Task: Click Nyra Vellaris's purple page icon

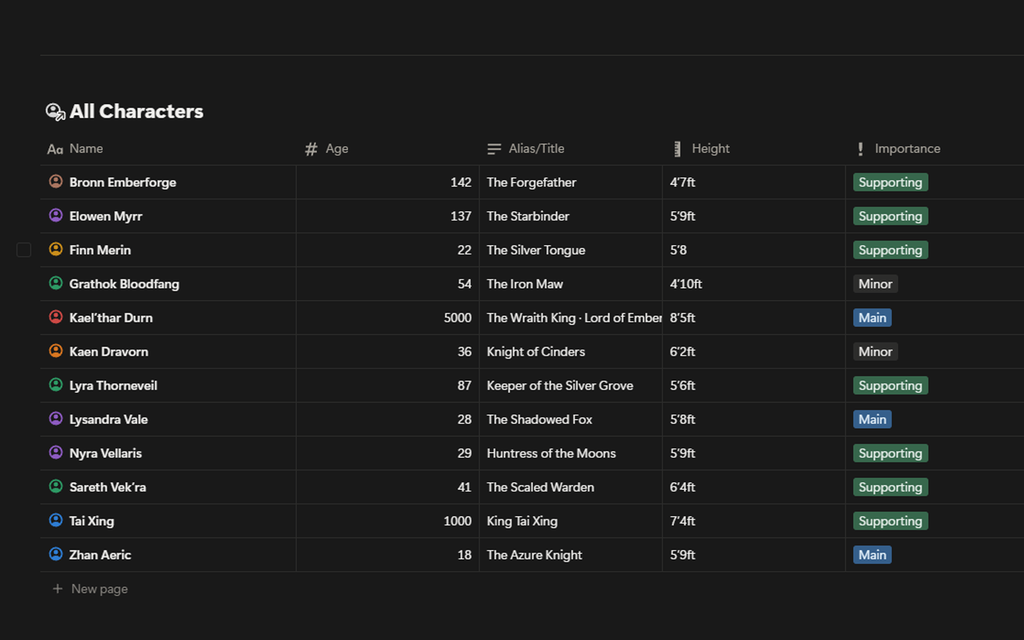Action: click(x=56, y=453)
